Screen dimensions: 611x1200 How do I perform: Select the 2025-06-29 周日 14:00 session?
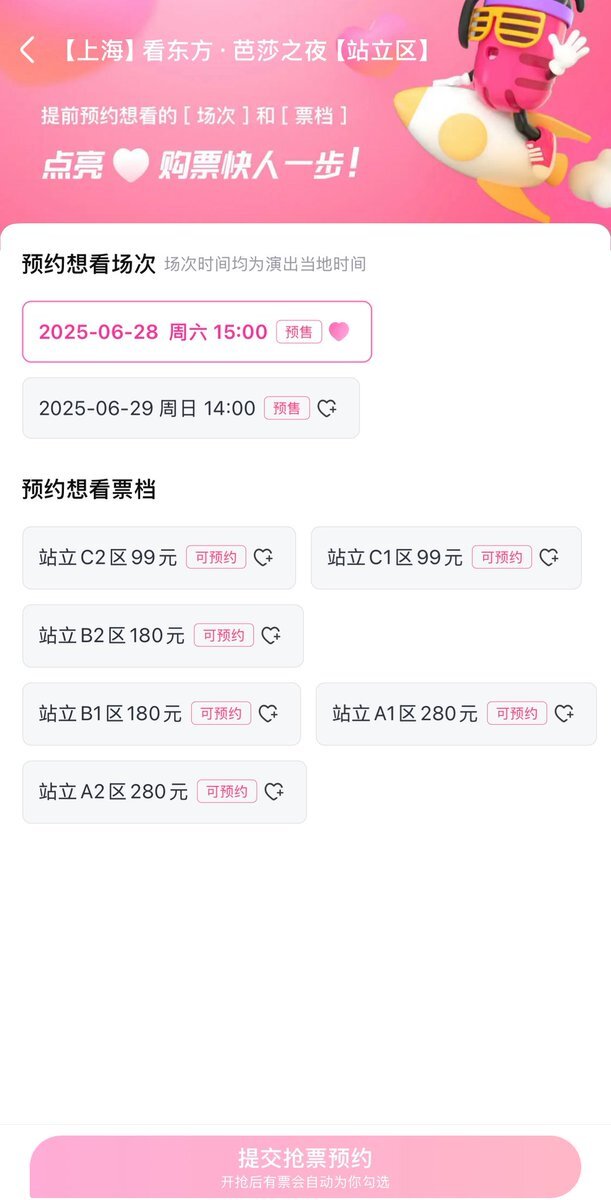pyautogui.click(x=191, y=408)
